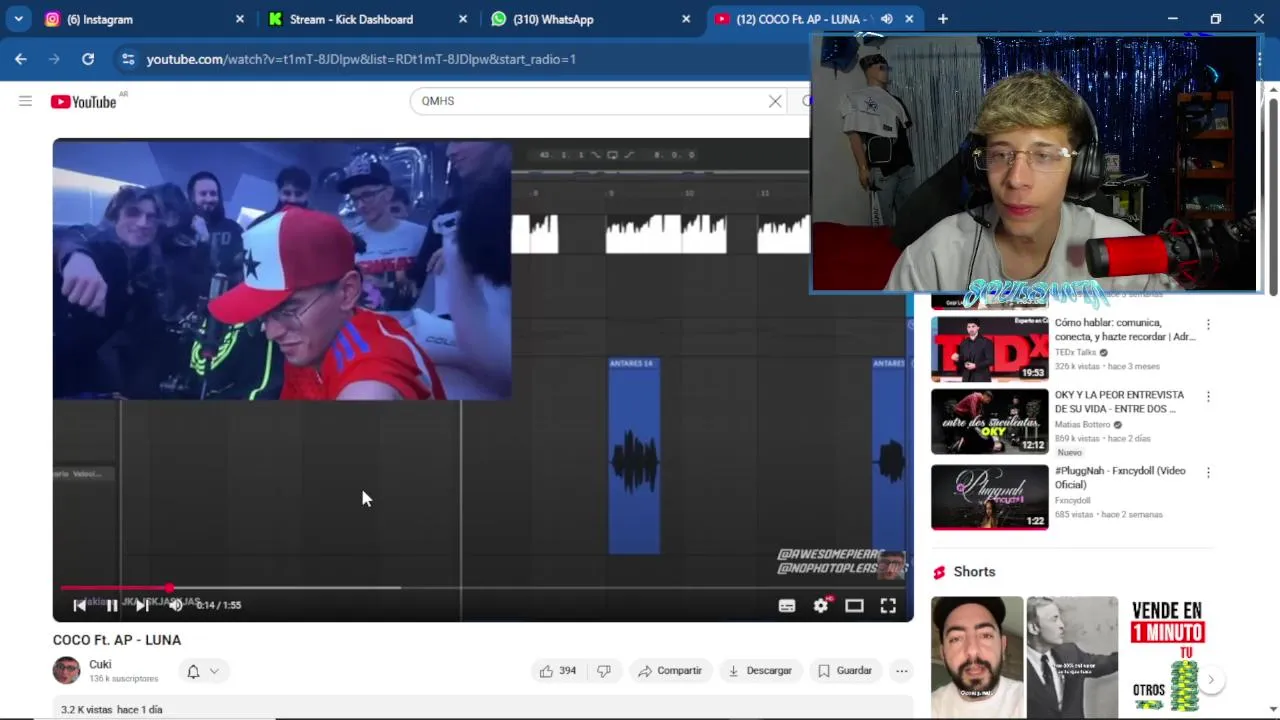
Task: Expand the 3.2 K vistas description box
Action: [x=483, y=709]
